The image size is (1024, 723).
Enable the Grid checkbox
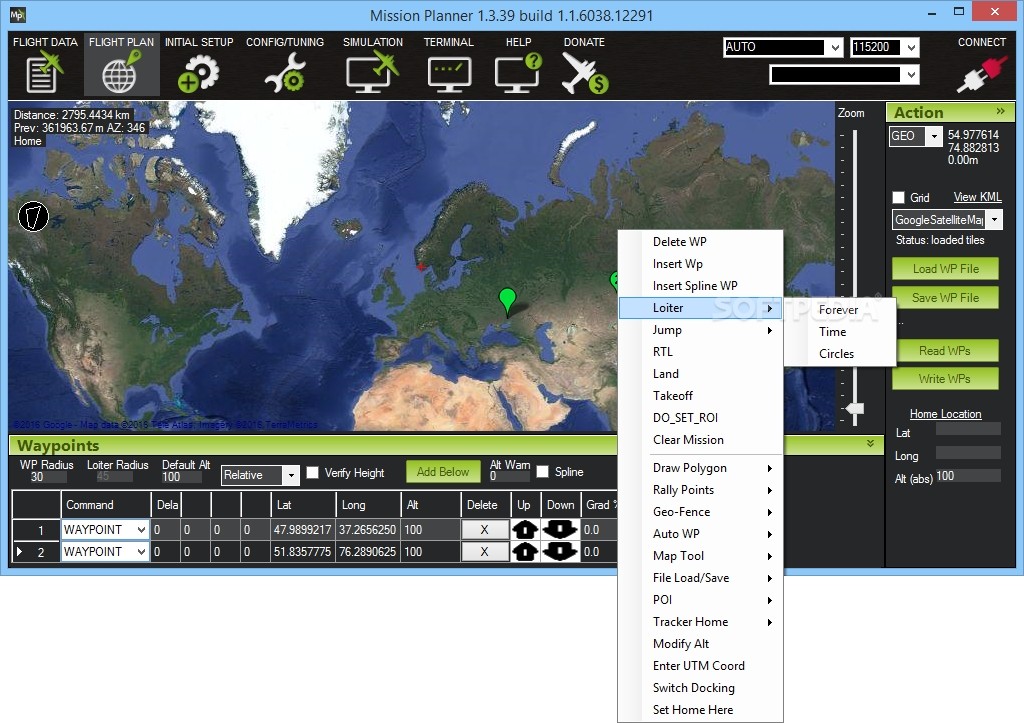click(898, 197)
